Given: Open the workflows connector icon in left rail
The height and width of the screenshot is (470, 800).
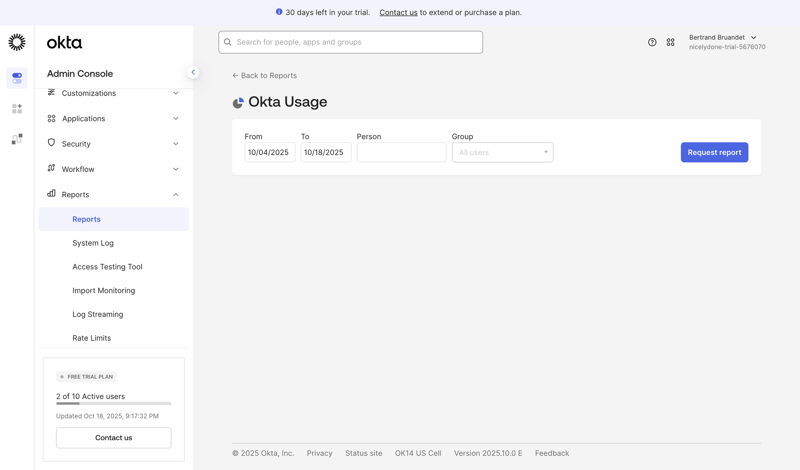Looking at the screenshot, I should pyautogui.click(x=17, y=139).
